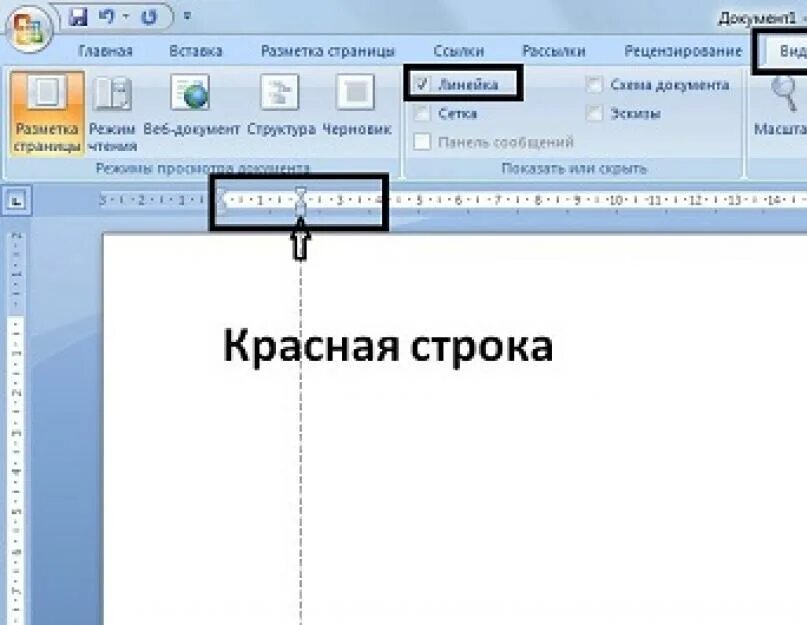The image size is (807, 625).
Task: Switch to Разметка страницы view mode
Action: point(47,113)
